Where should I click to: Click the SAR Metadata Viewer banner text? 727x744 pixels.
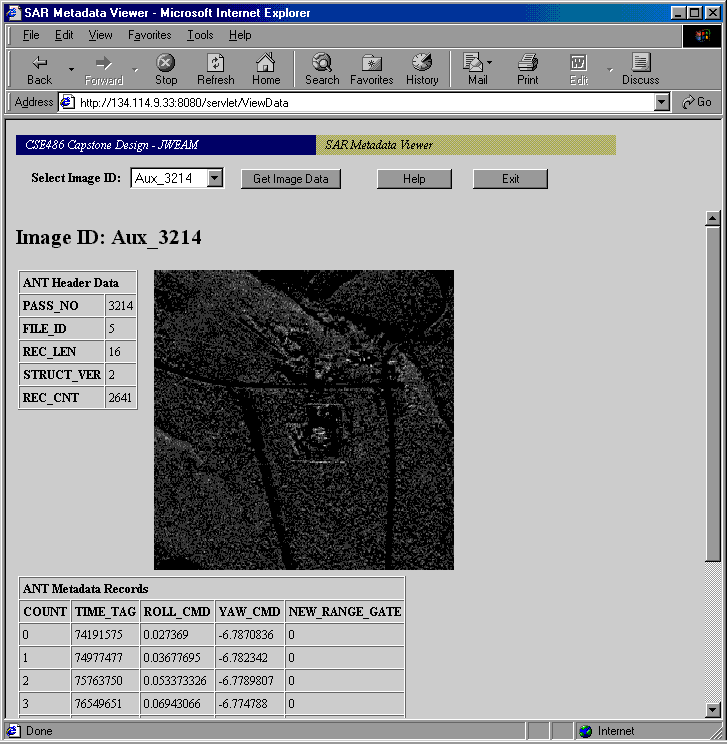pyautogui.click(x=379, y=145)
